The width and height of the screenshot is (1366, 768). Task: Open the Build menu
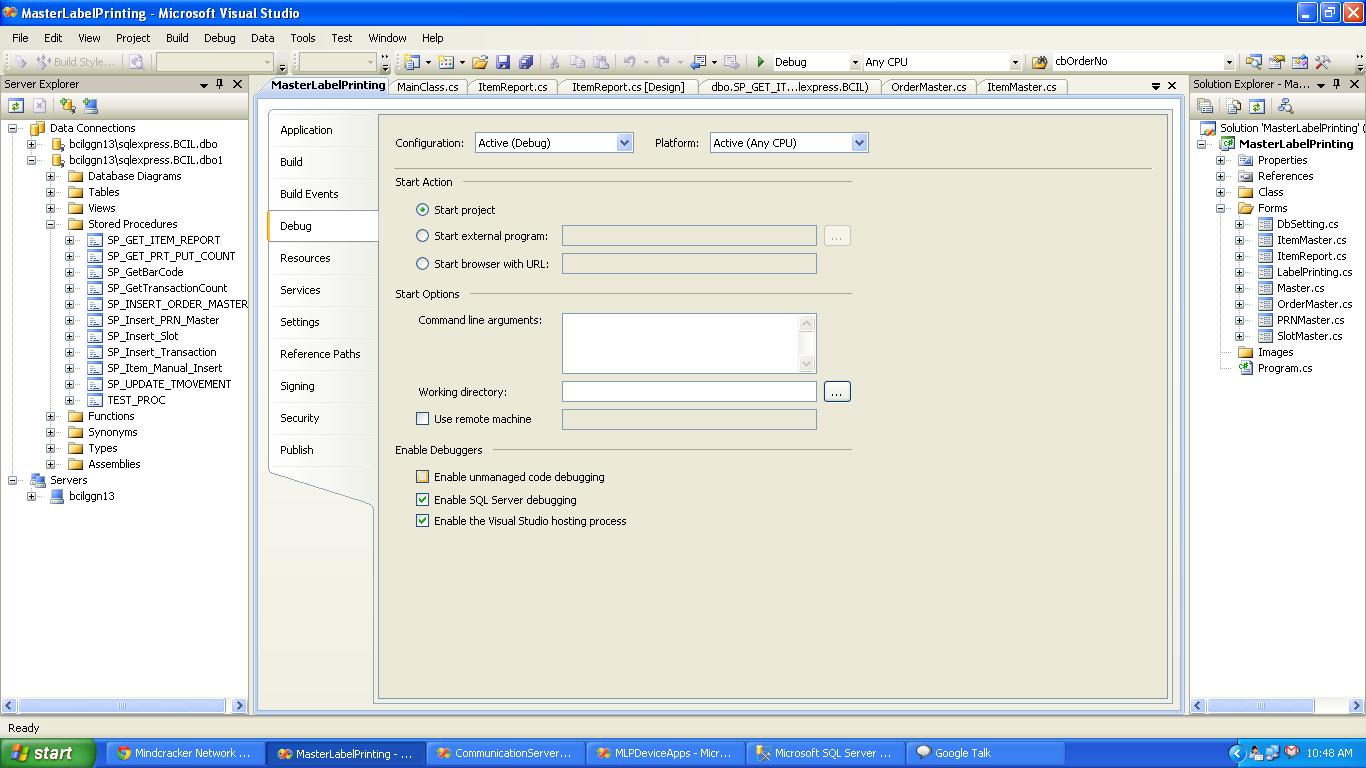(177, 38)
